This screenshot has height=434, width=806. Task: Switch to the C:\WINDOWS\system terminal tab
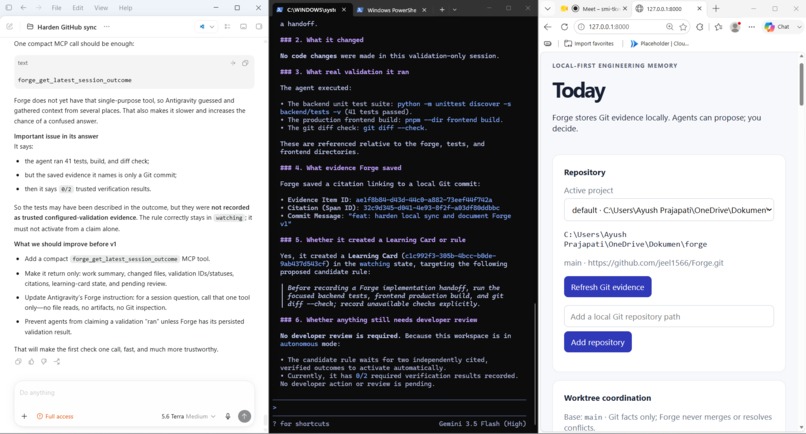point(313,9)
